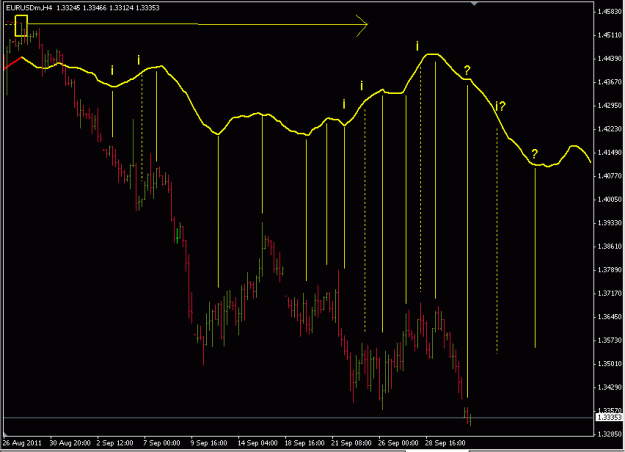Select the horizontal current-price line
The image size is (625, 452).
pos(299,417)
